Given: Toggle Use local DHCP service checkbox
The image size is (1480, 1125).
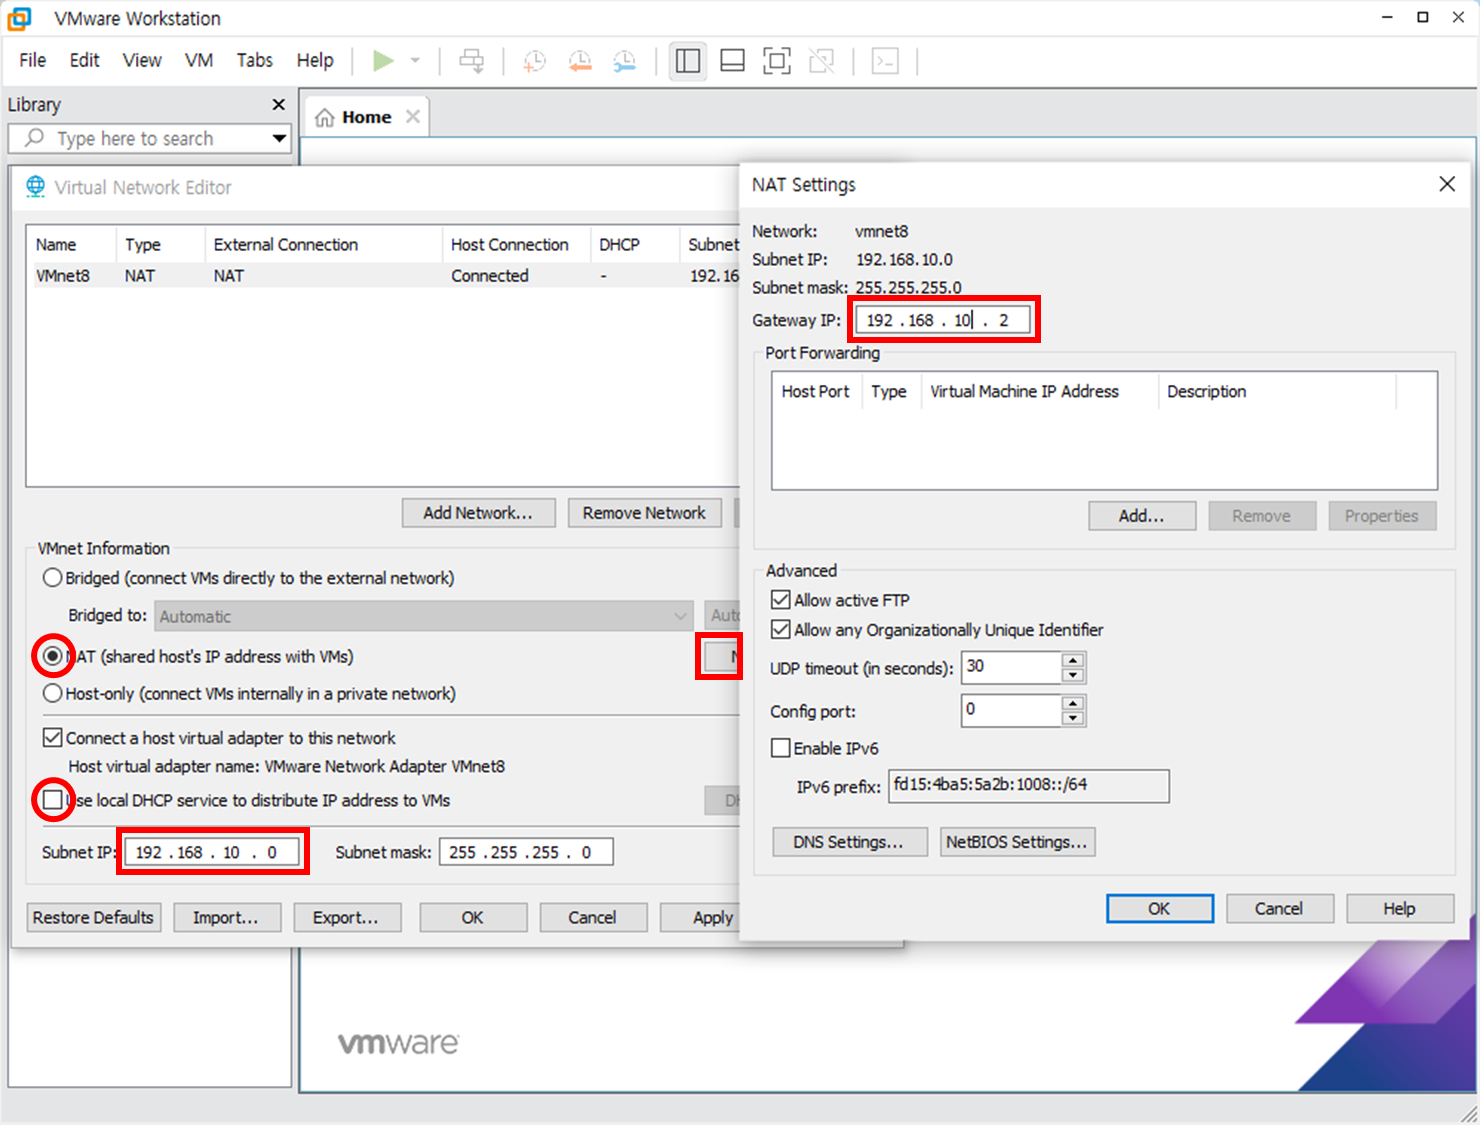Looking at the screenshot, I should pos(53,800).
